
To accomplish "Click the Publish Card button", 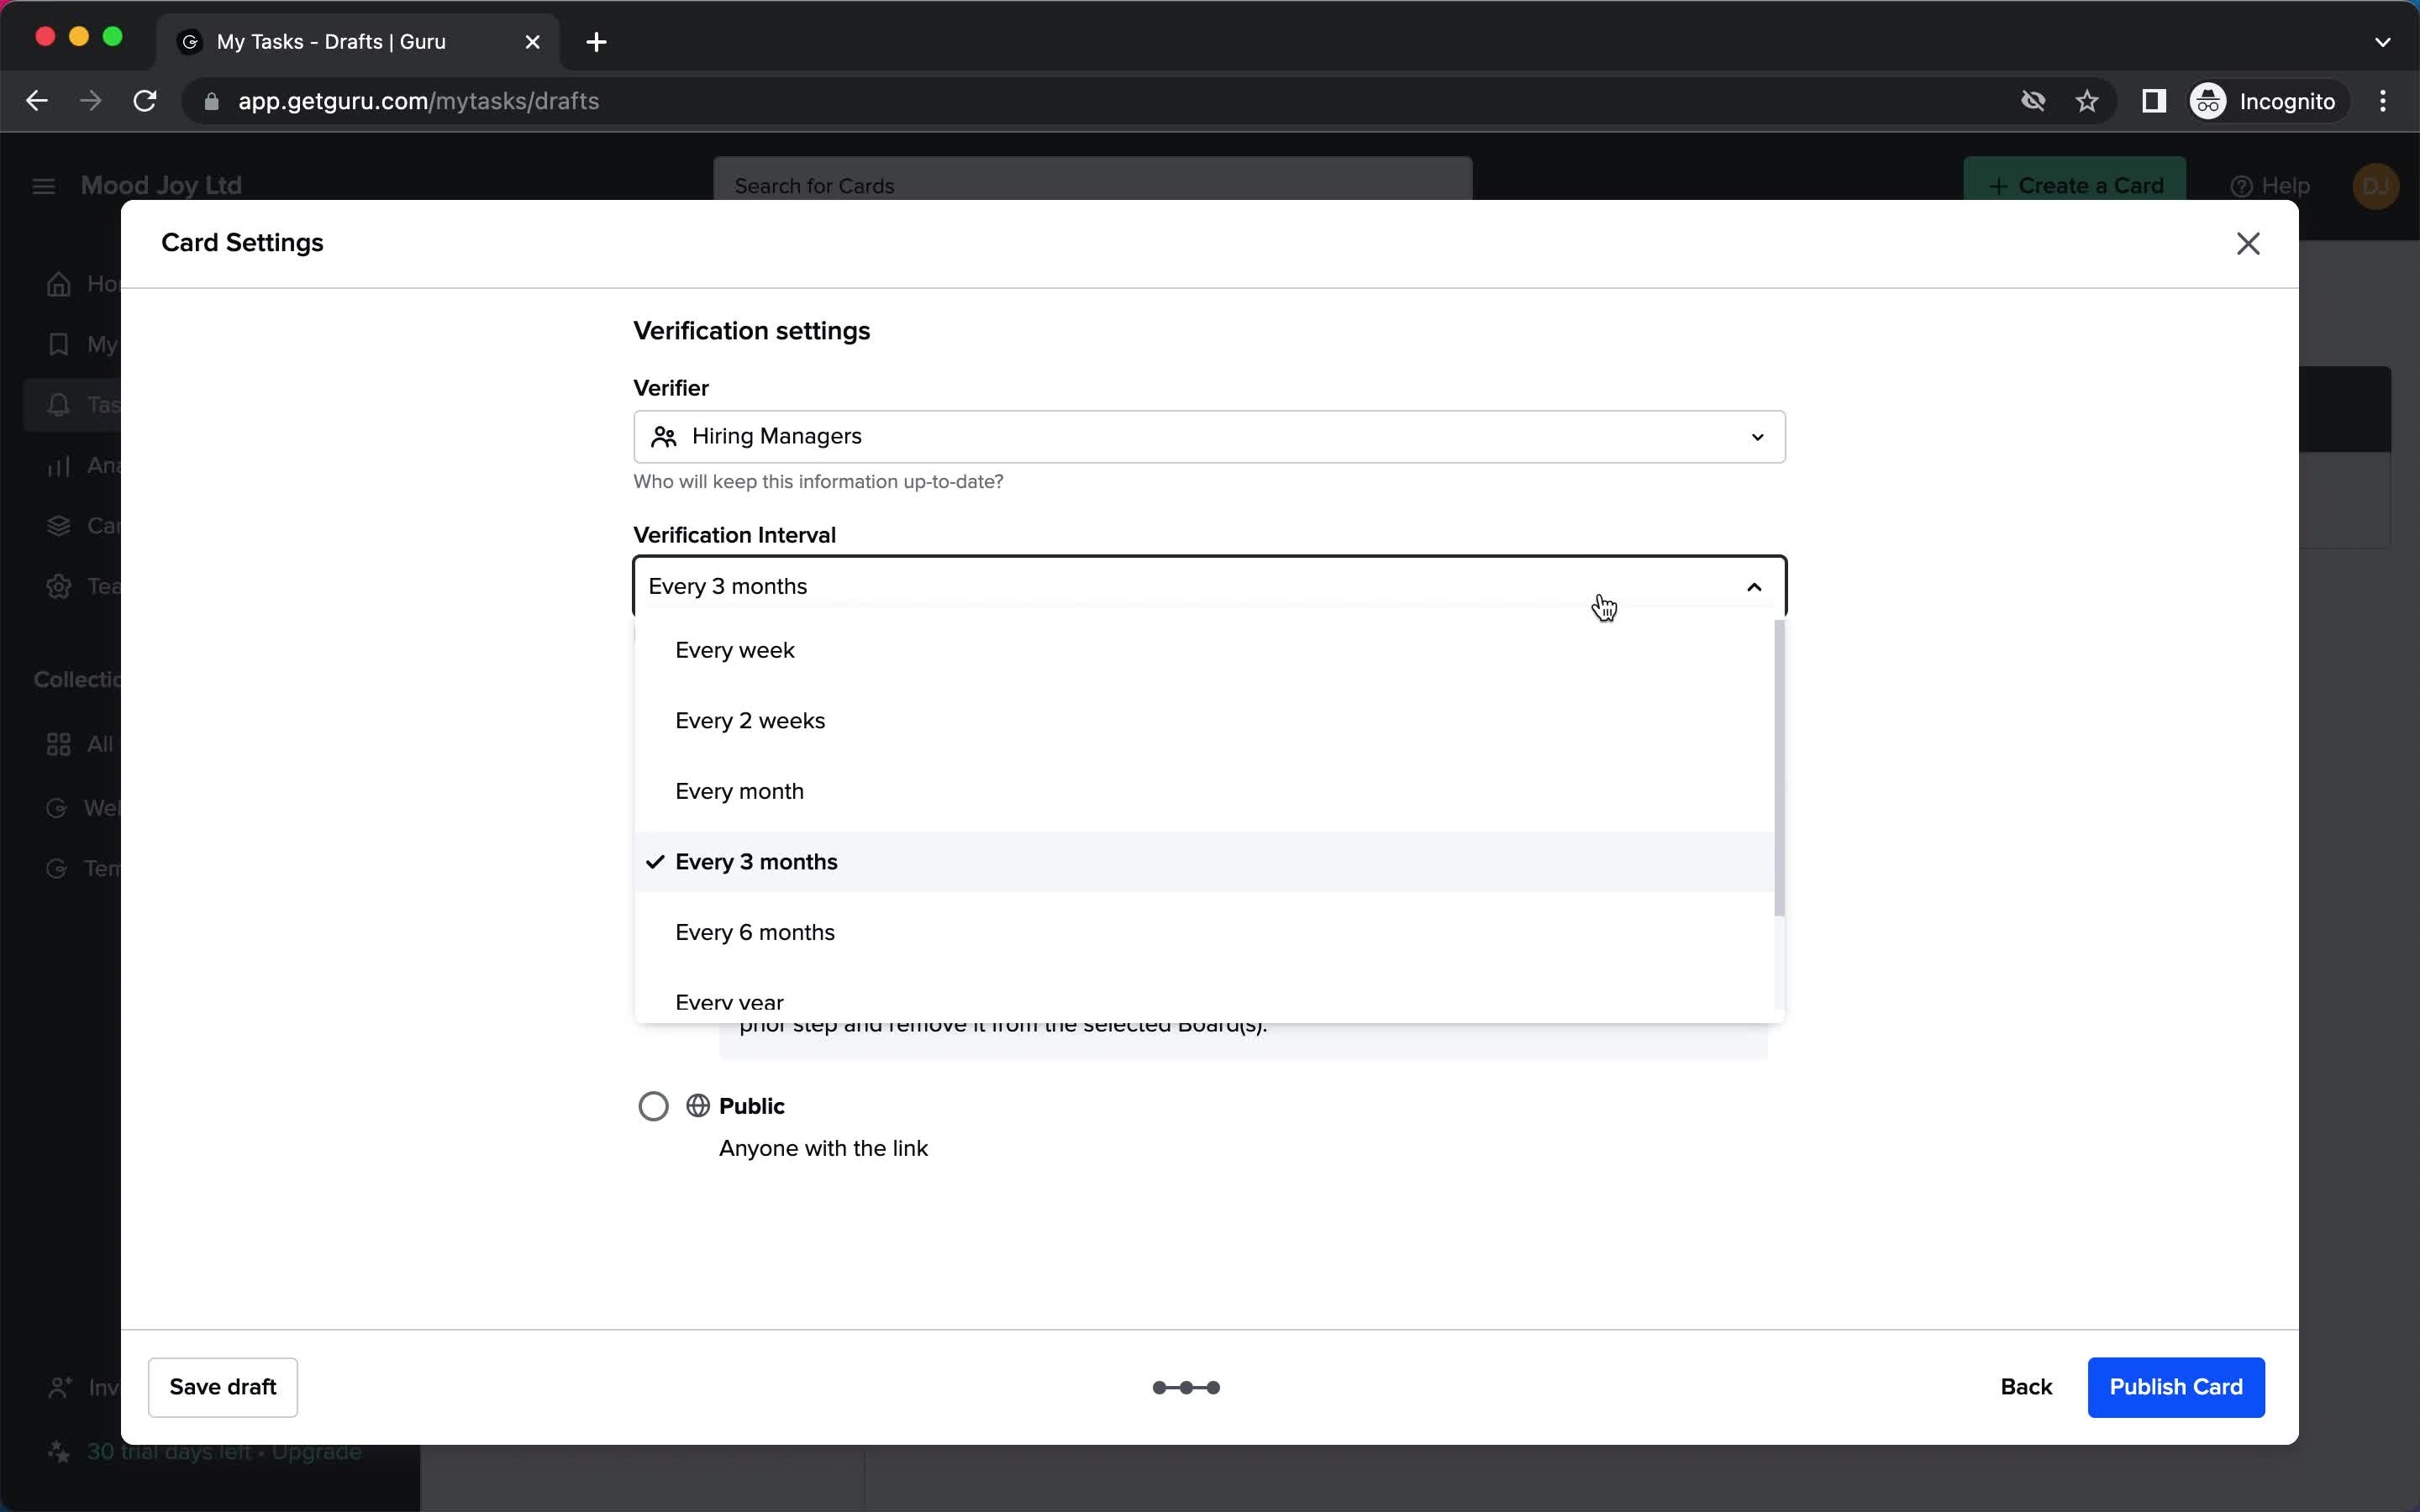I will point(2176,1385).
